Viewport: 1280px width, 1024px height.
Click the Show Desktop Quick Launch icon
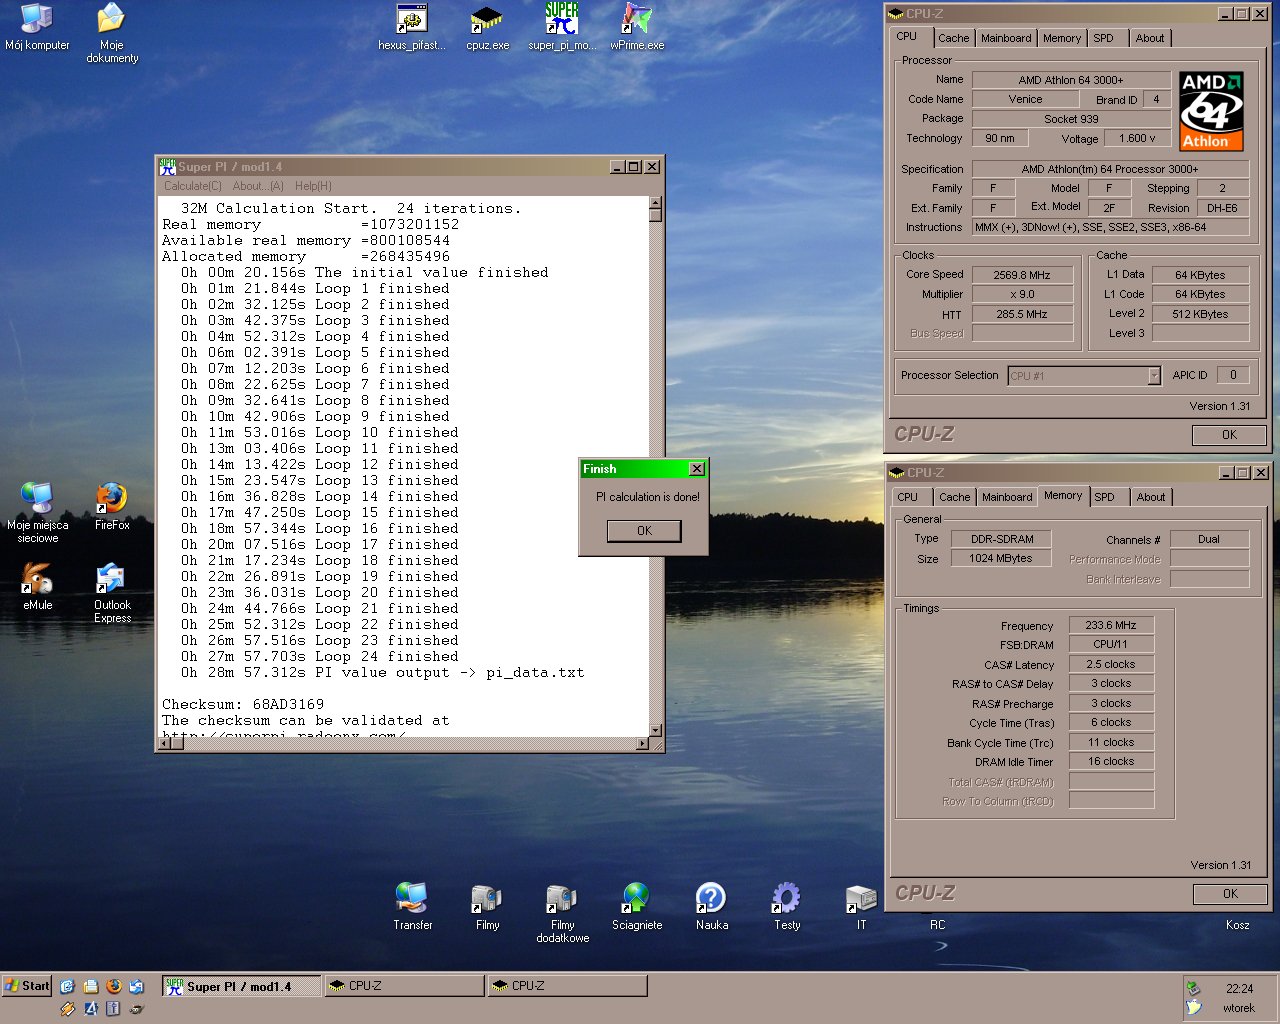[68, 986]
